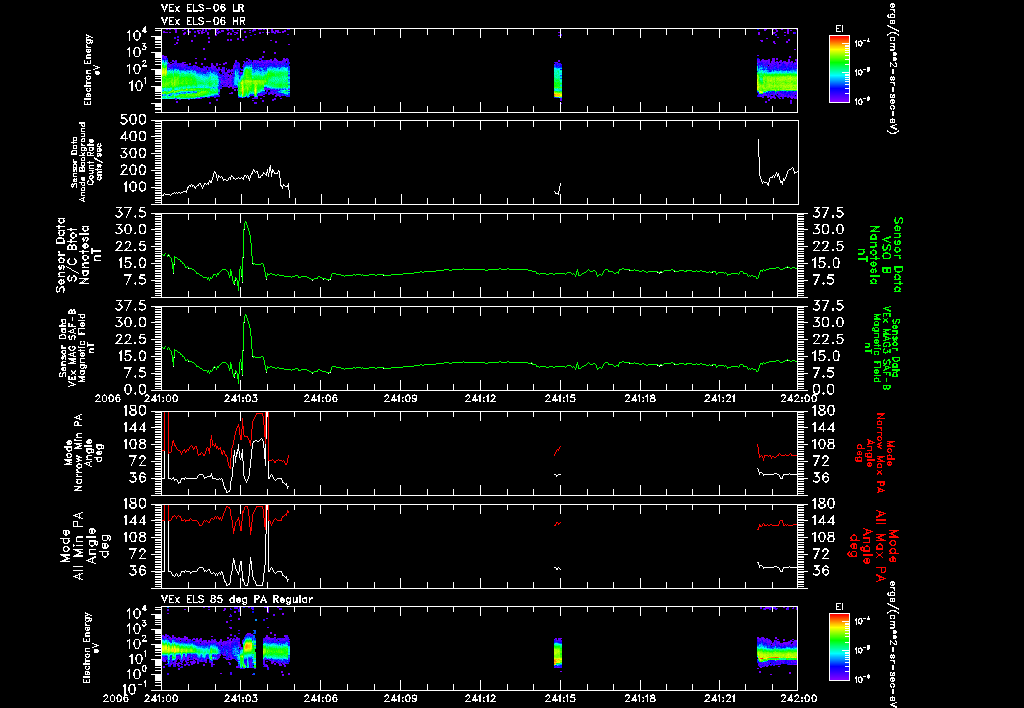Viewport: 1024px width, 708px height.
Task: Click the electron burst at 241:15 in the ELS-06 spectrogram
Action: coord(558,80)
